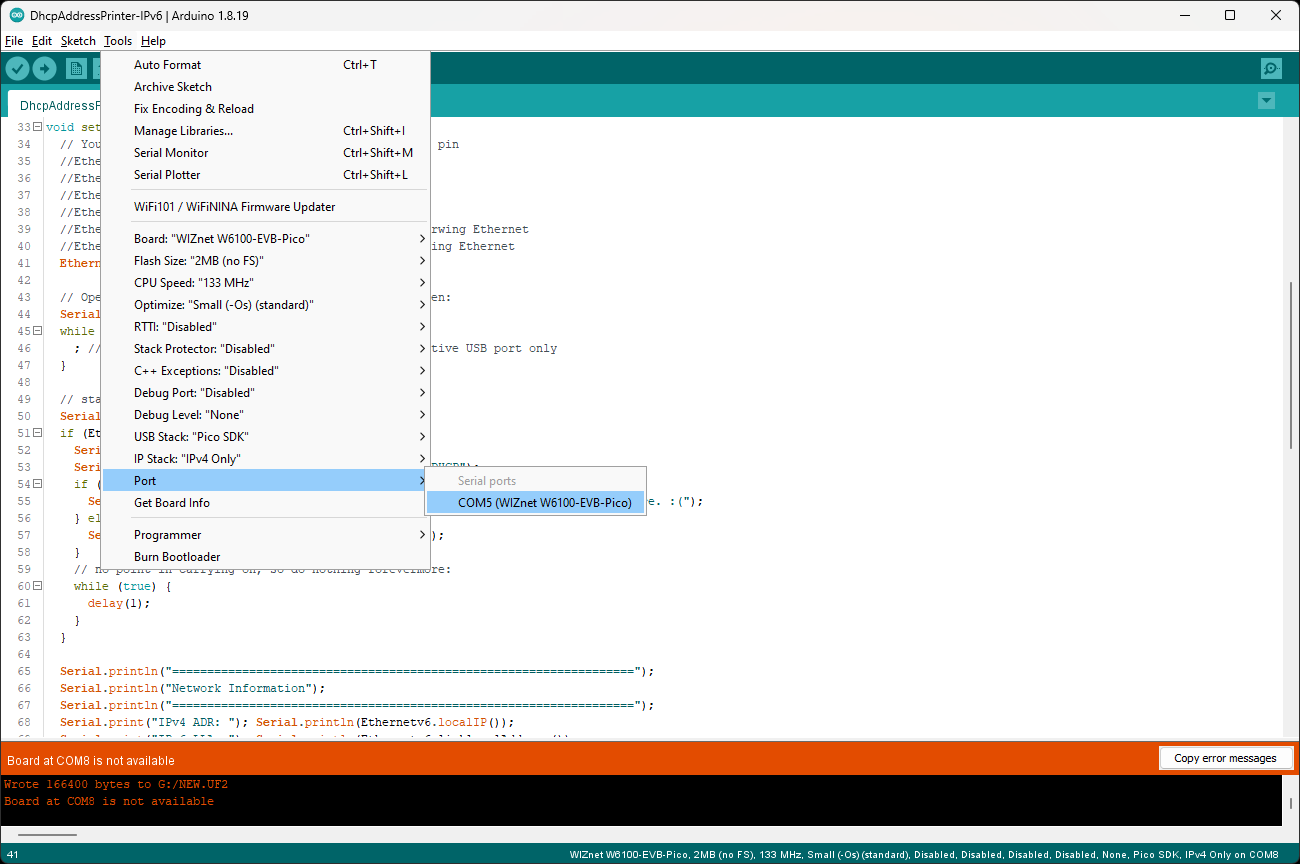
Task: Open Manage Libraries... from the menu
Action: point(266,131)
